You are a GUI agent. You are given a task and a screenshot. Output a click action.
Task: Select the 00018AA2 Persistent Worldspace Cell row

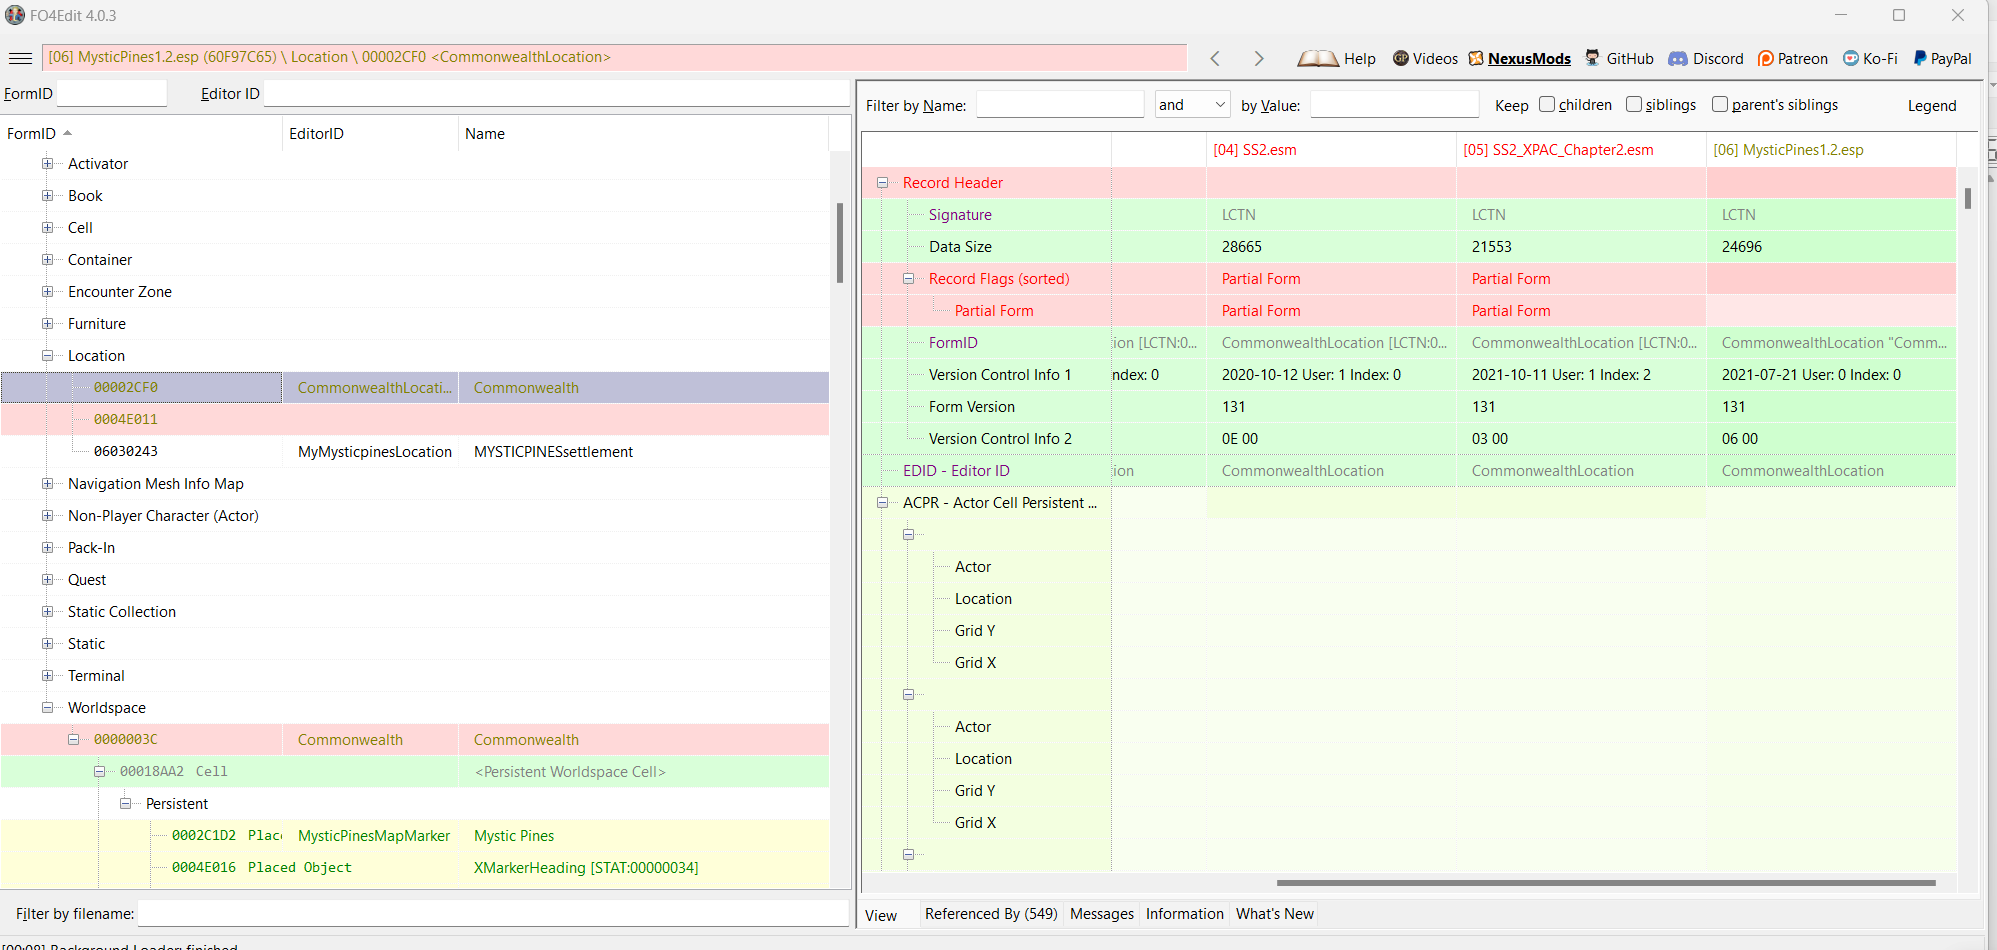415,771
